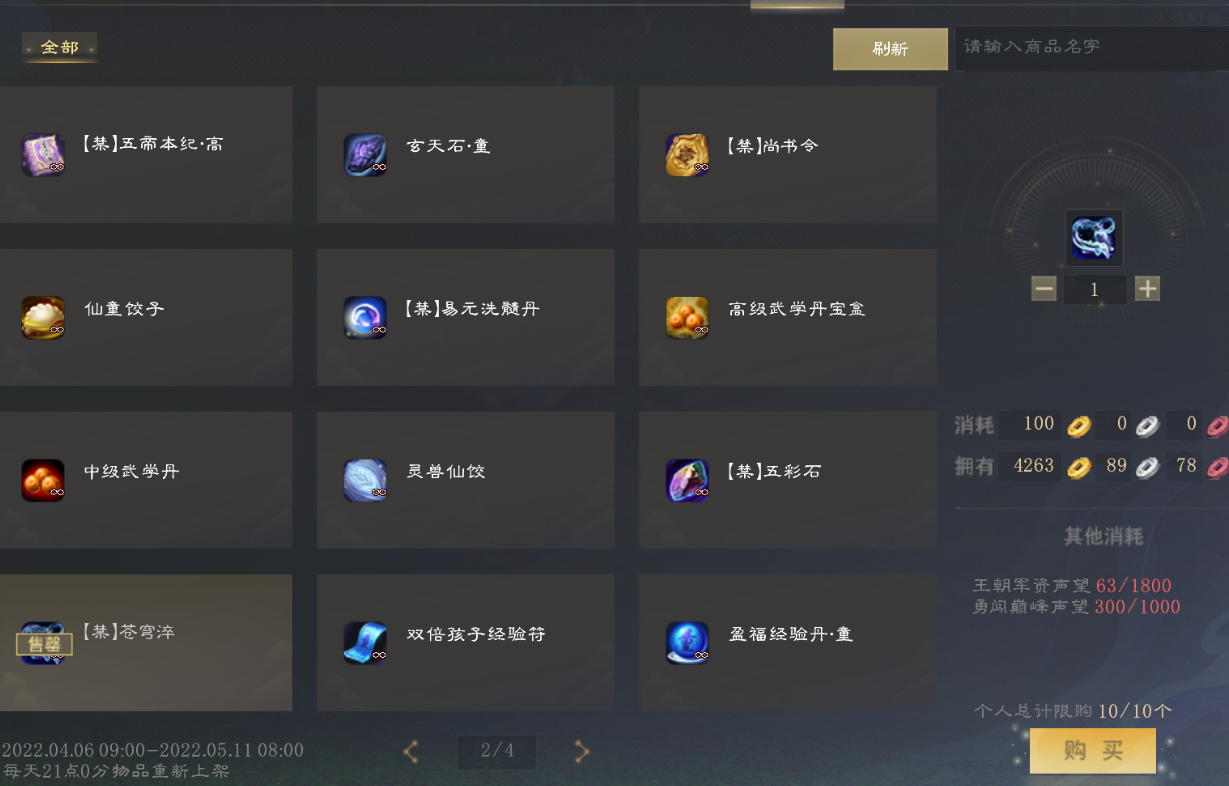
Task: Pick the 易元洗髓丹 pill icon
Action: coord(365,317)
